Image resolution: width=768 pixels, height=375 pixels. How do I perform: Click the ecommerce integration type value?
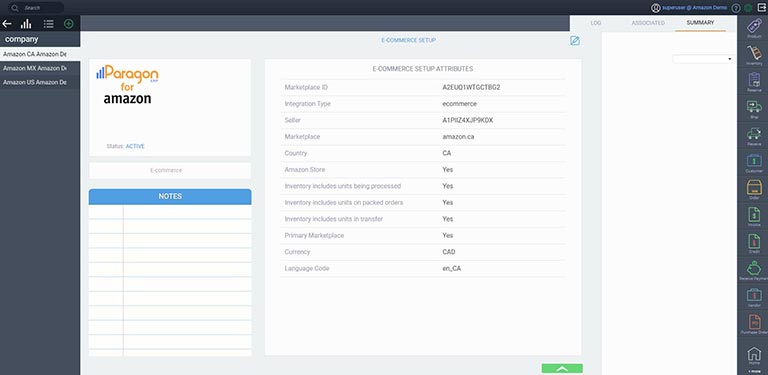pos(459,104)
